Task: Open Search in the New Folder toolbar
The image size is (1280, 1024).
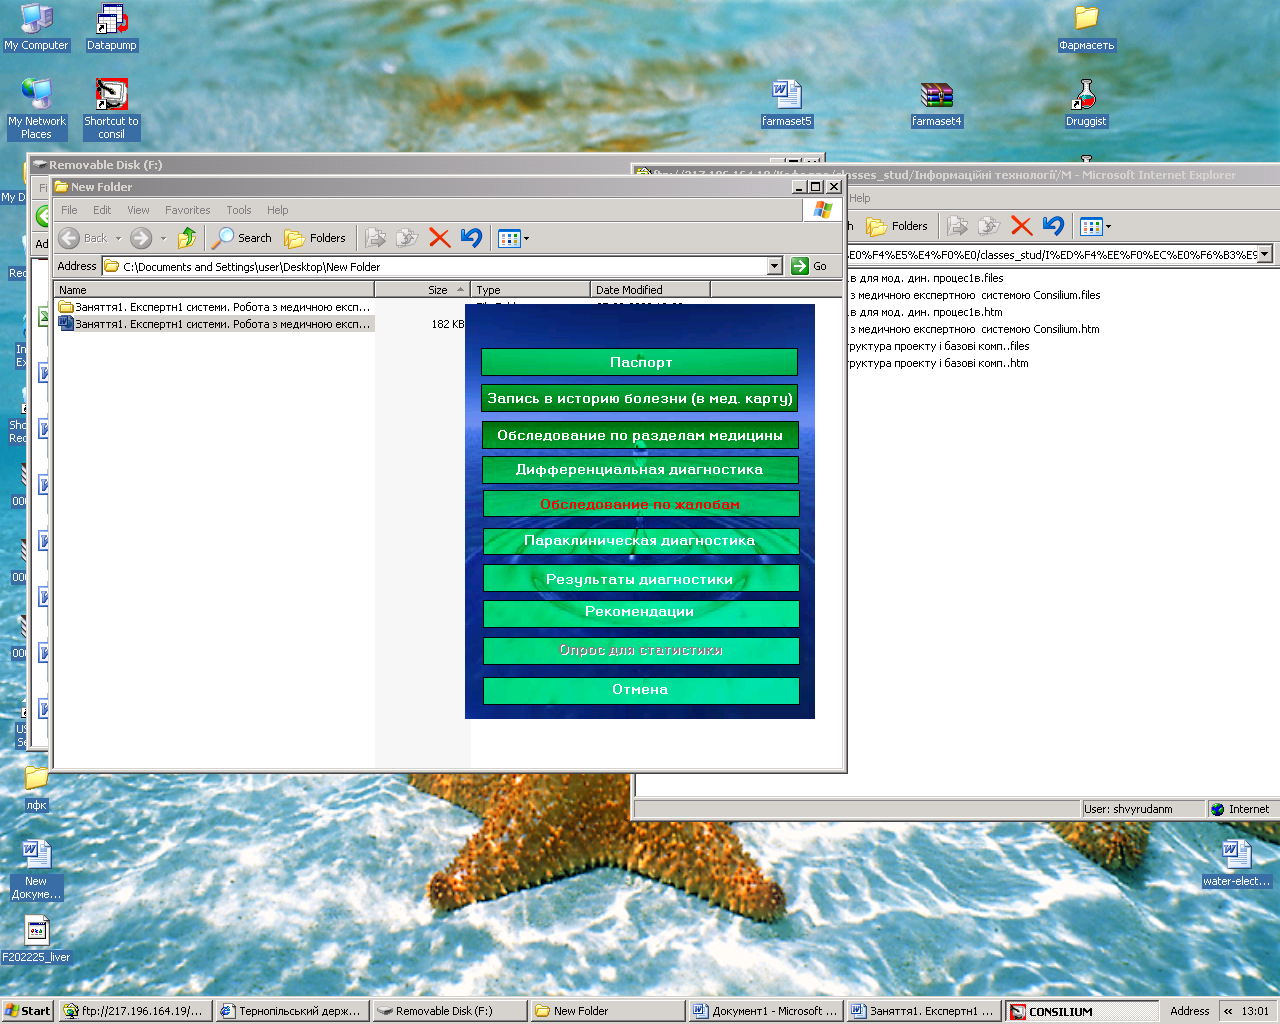Action: (242, 238)
